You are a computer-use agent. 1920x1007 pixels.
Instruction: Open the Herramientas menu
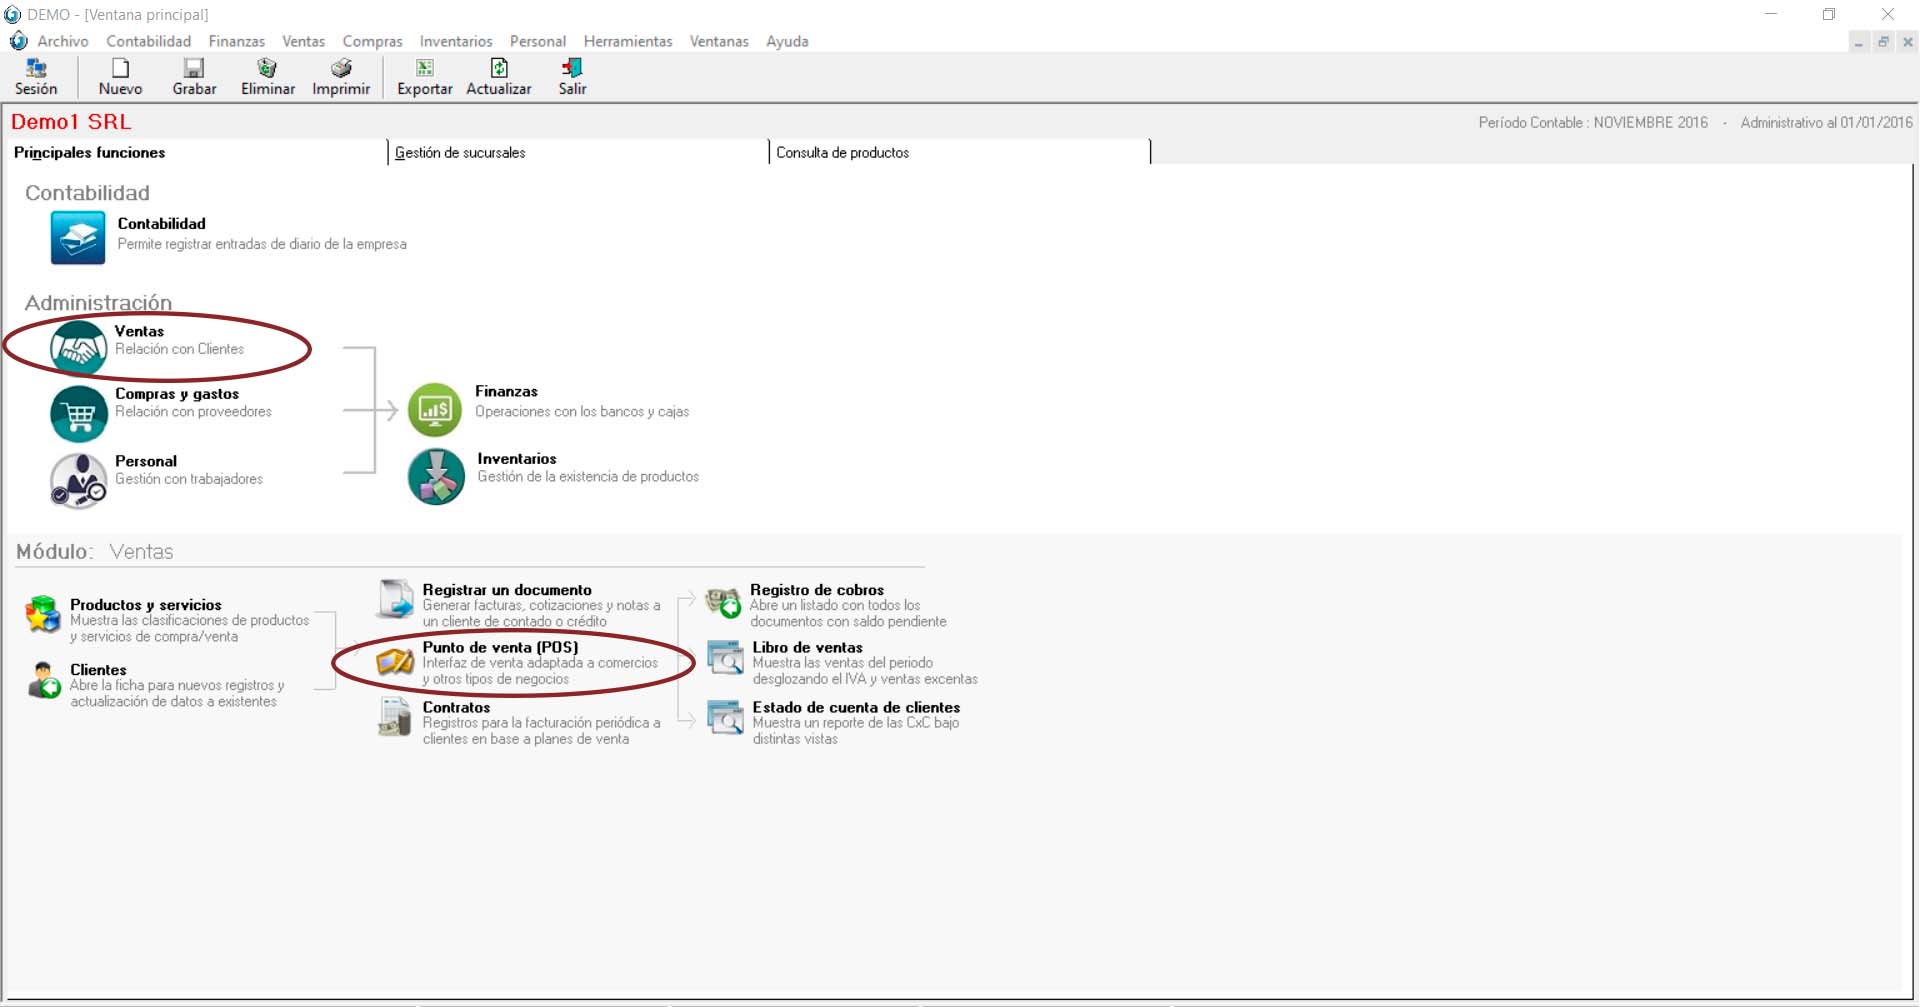[x=627, y=41]
